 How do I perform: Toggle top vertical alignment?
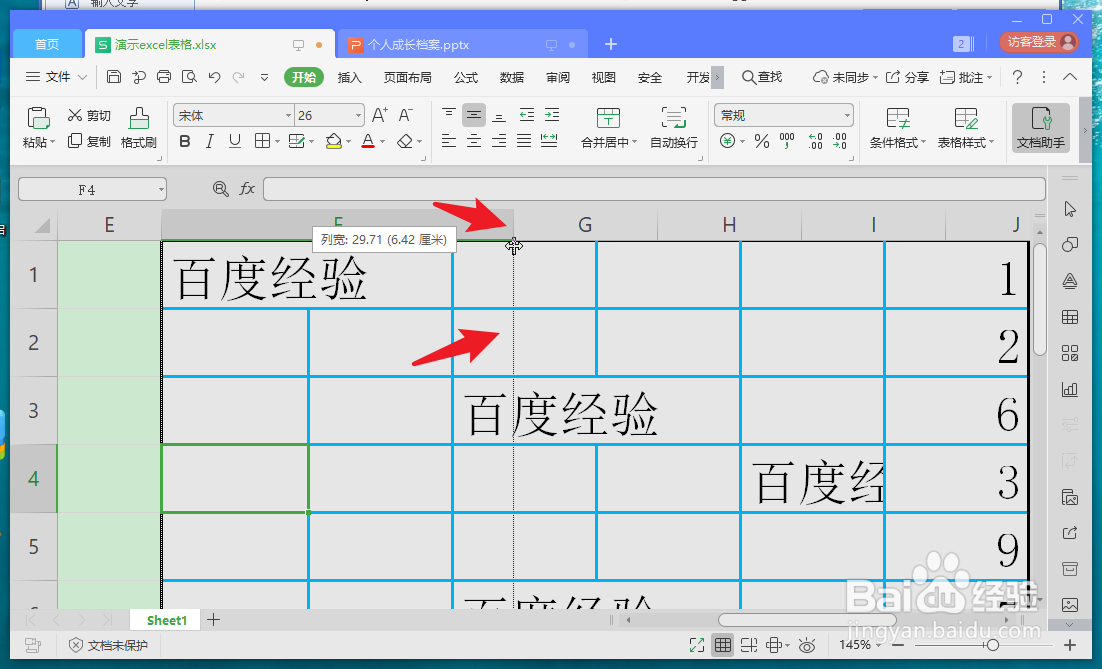[x=448, y=115]
